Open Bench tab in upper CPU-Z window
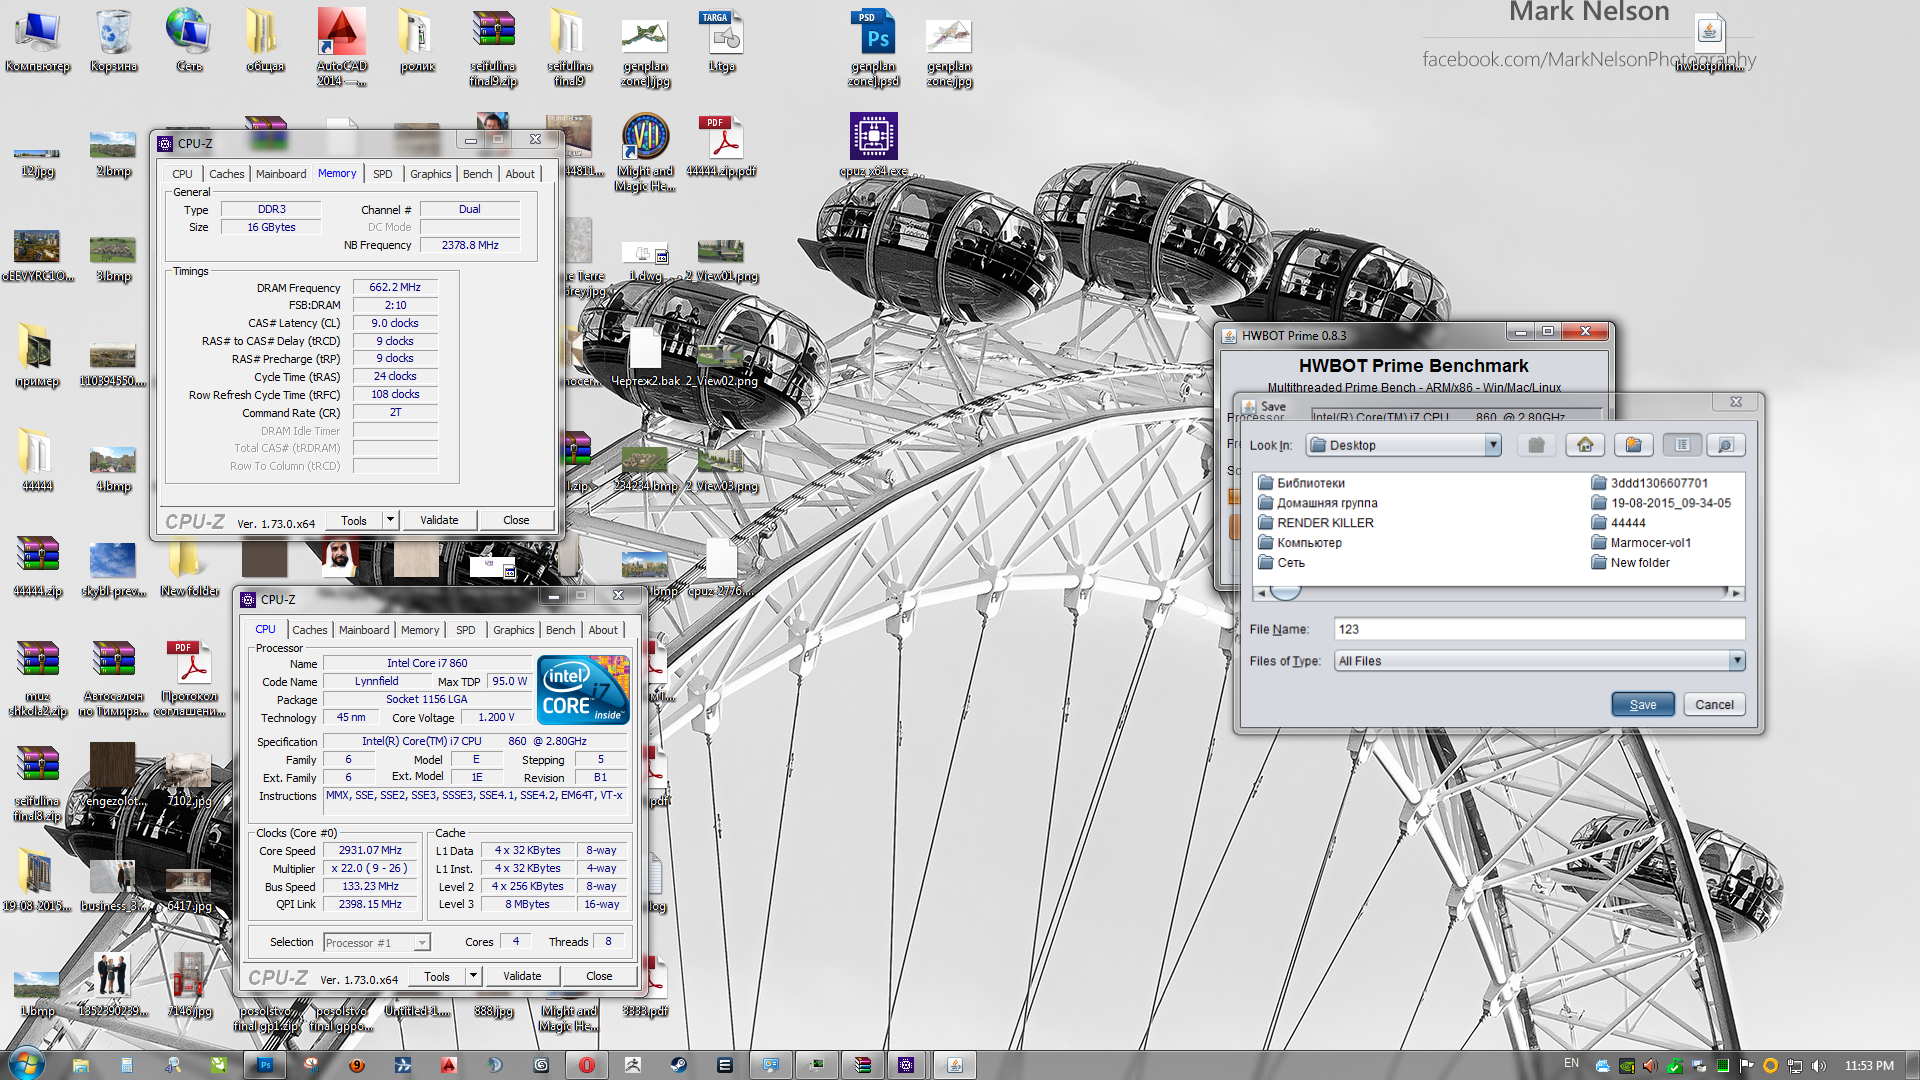The height and width of the screenshot is (1080, 1920). tap(478, 174)
